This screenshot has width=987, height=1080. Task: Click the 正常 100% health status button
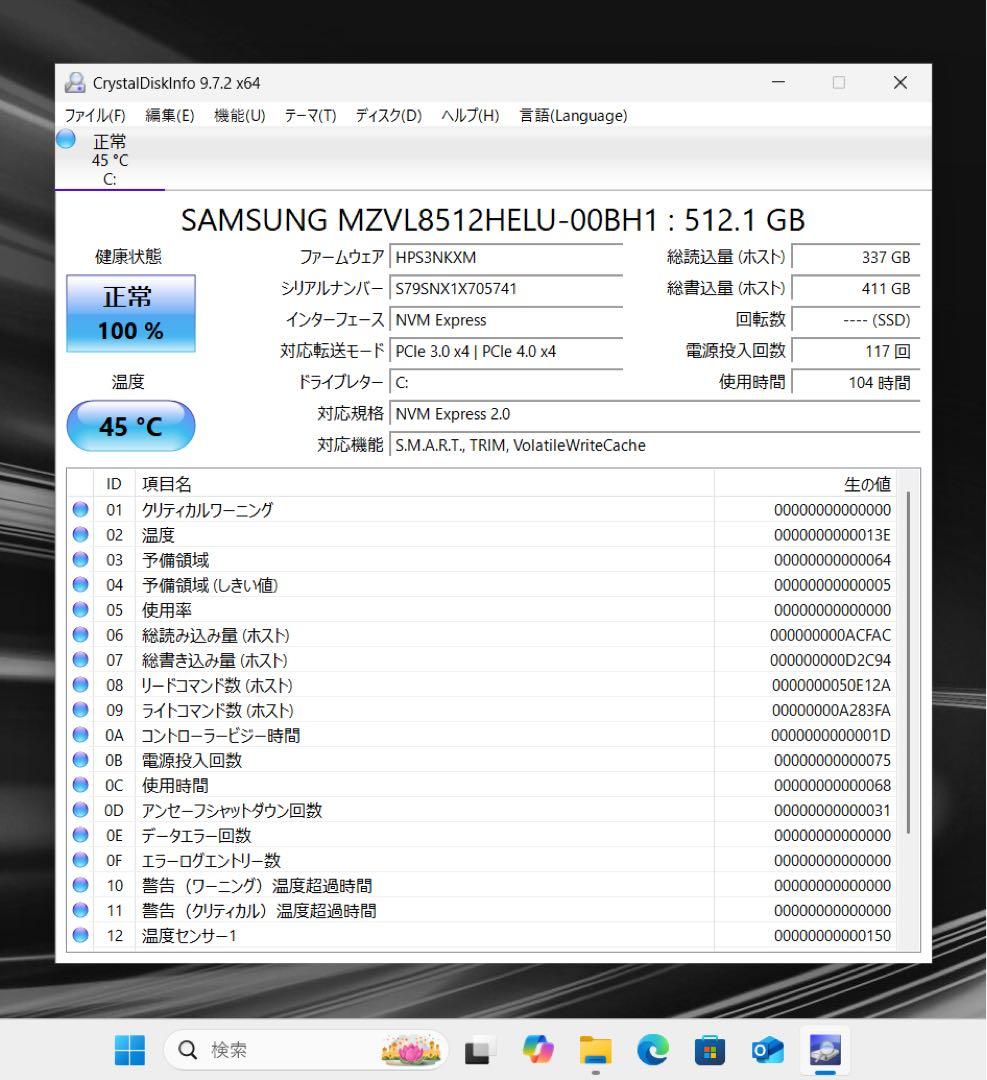[131, 313]
